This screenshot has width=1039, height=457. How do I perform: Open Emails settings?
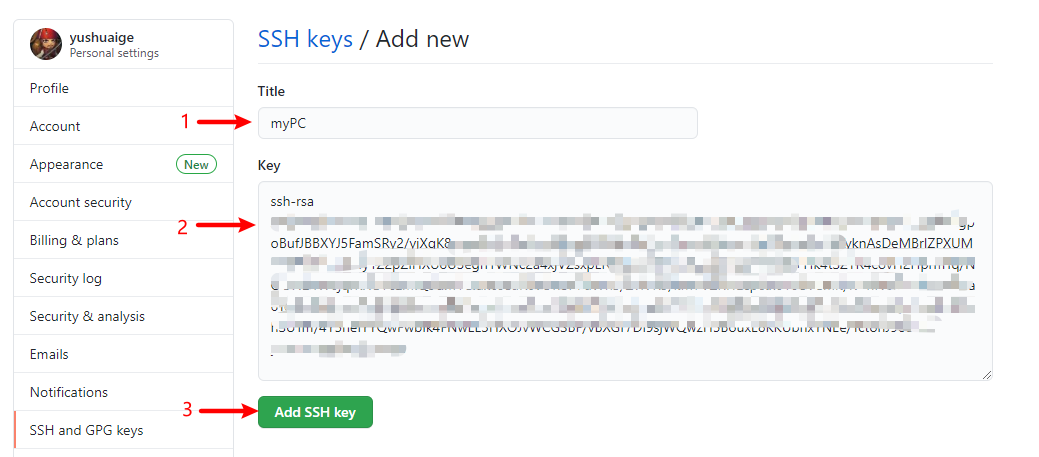123,354
